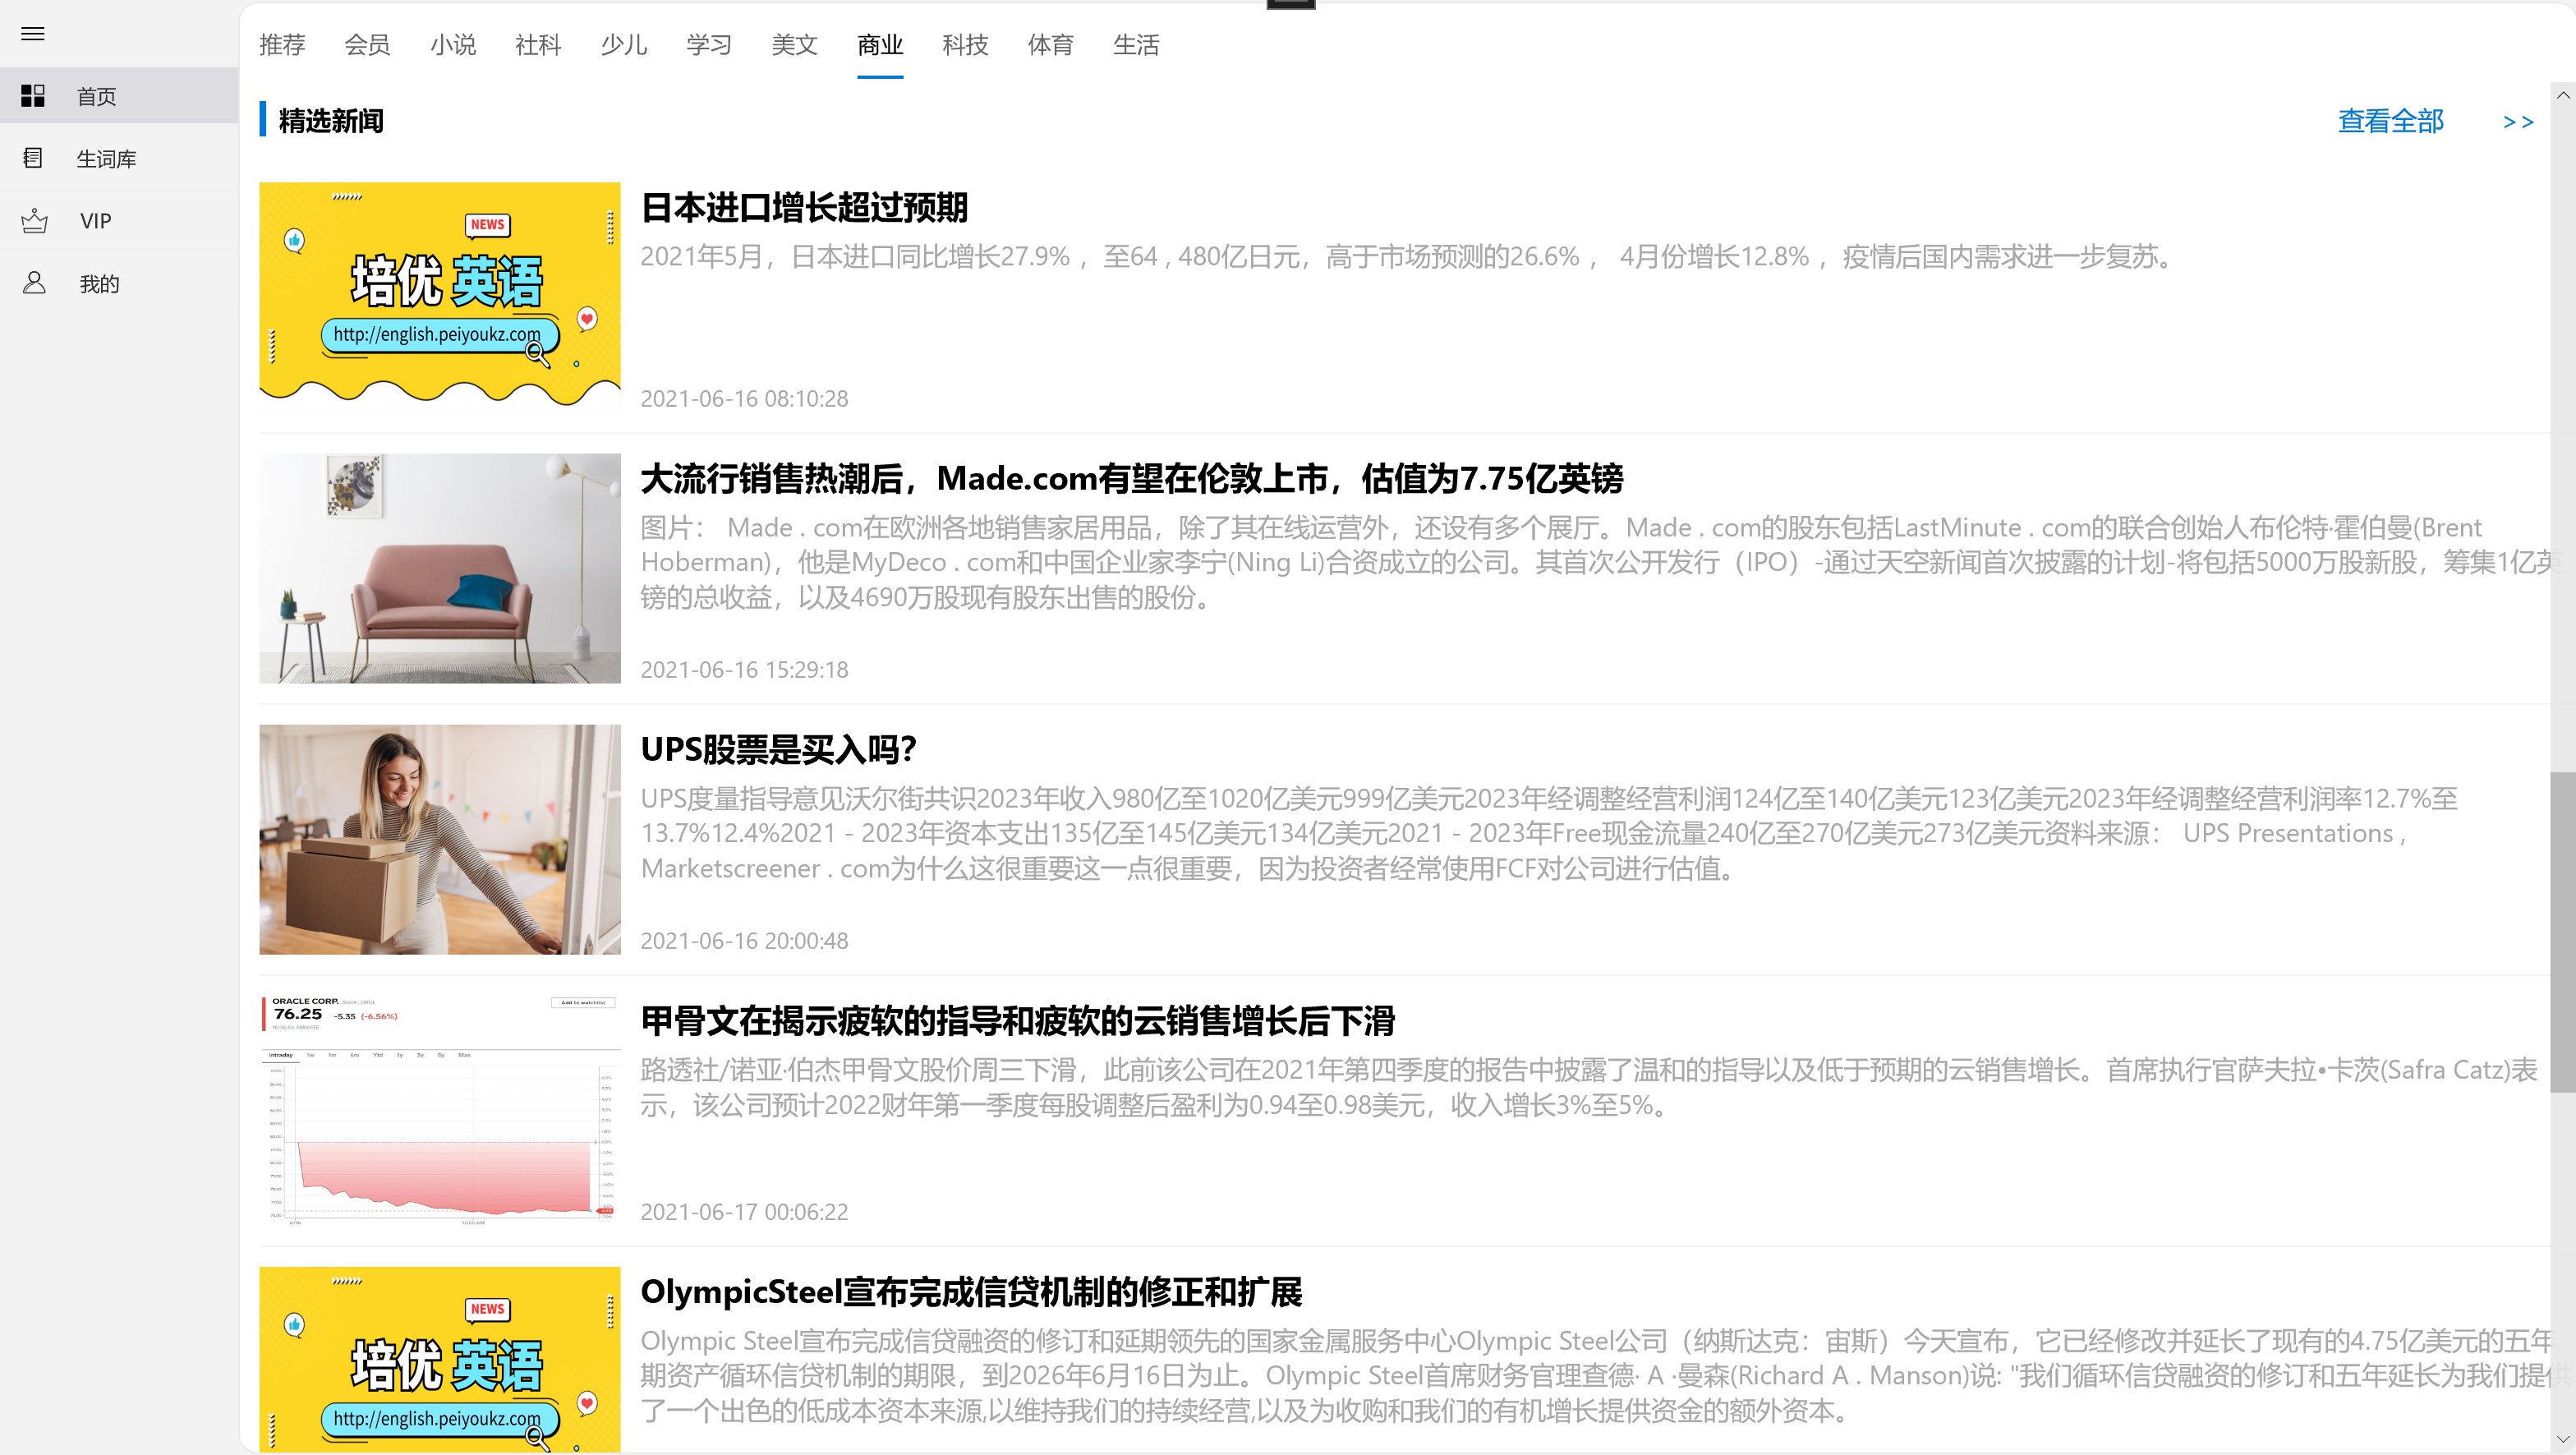The image size is (2576, 1455).
Task: Click woman carrying boxes thumbnail
Action: coord(440,839)
